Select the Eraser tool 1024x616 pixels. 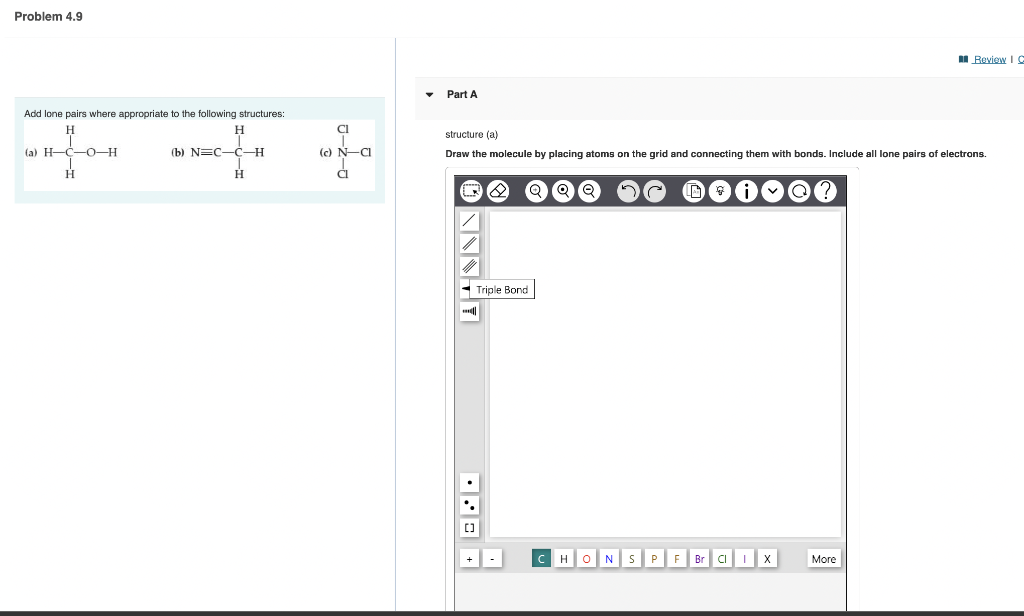[498, 190]
